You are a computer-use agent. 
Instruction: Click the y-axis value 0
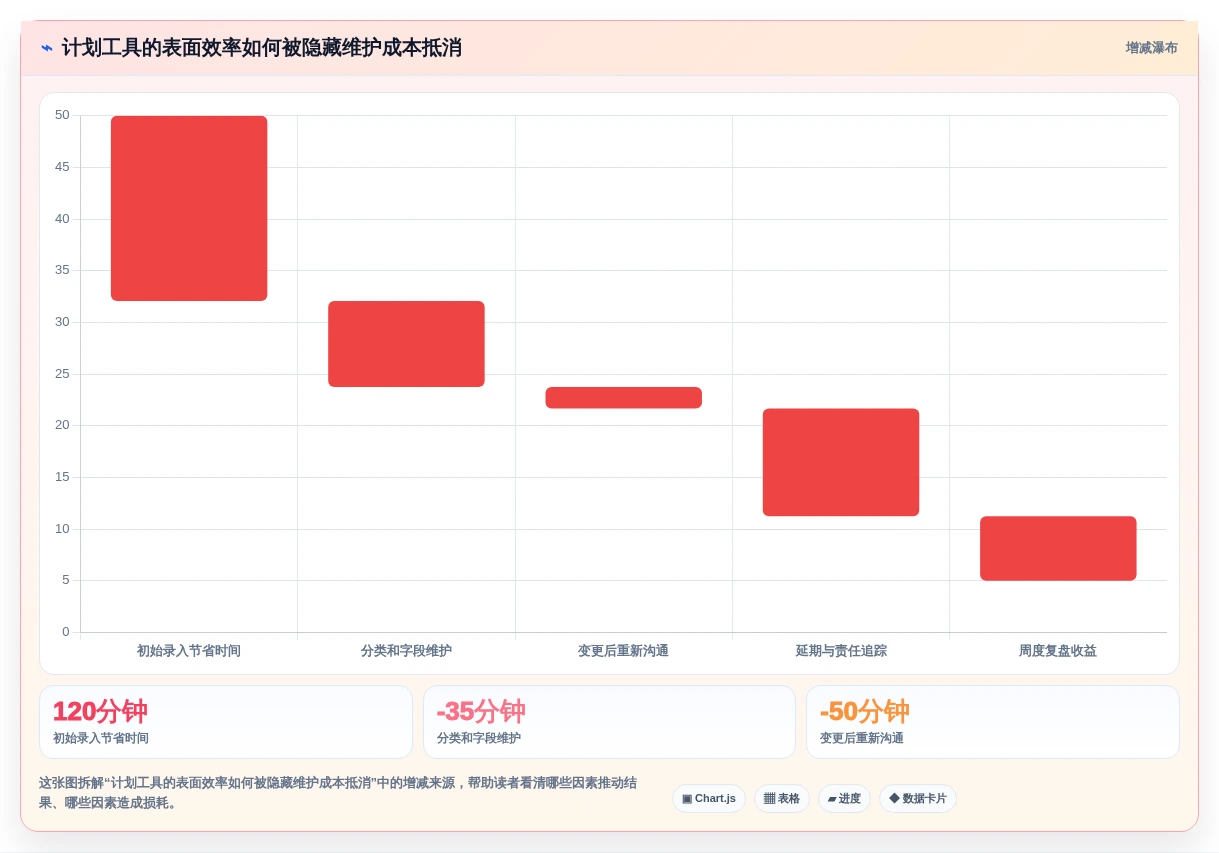coord(66,632)
